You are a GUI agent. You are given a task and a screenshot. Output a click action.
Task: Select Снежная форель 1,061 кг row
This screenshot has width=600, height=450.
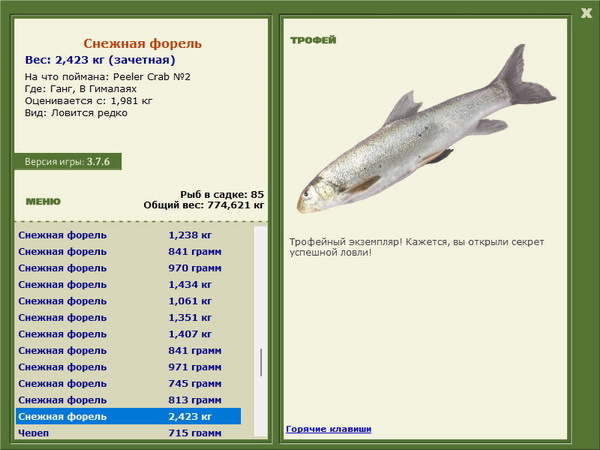[128, 301]
